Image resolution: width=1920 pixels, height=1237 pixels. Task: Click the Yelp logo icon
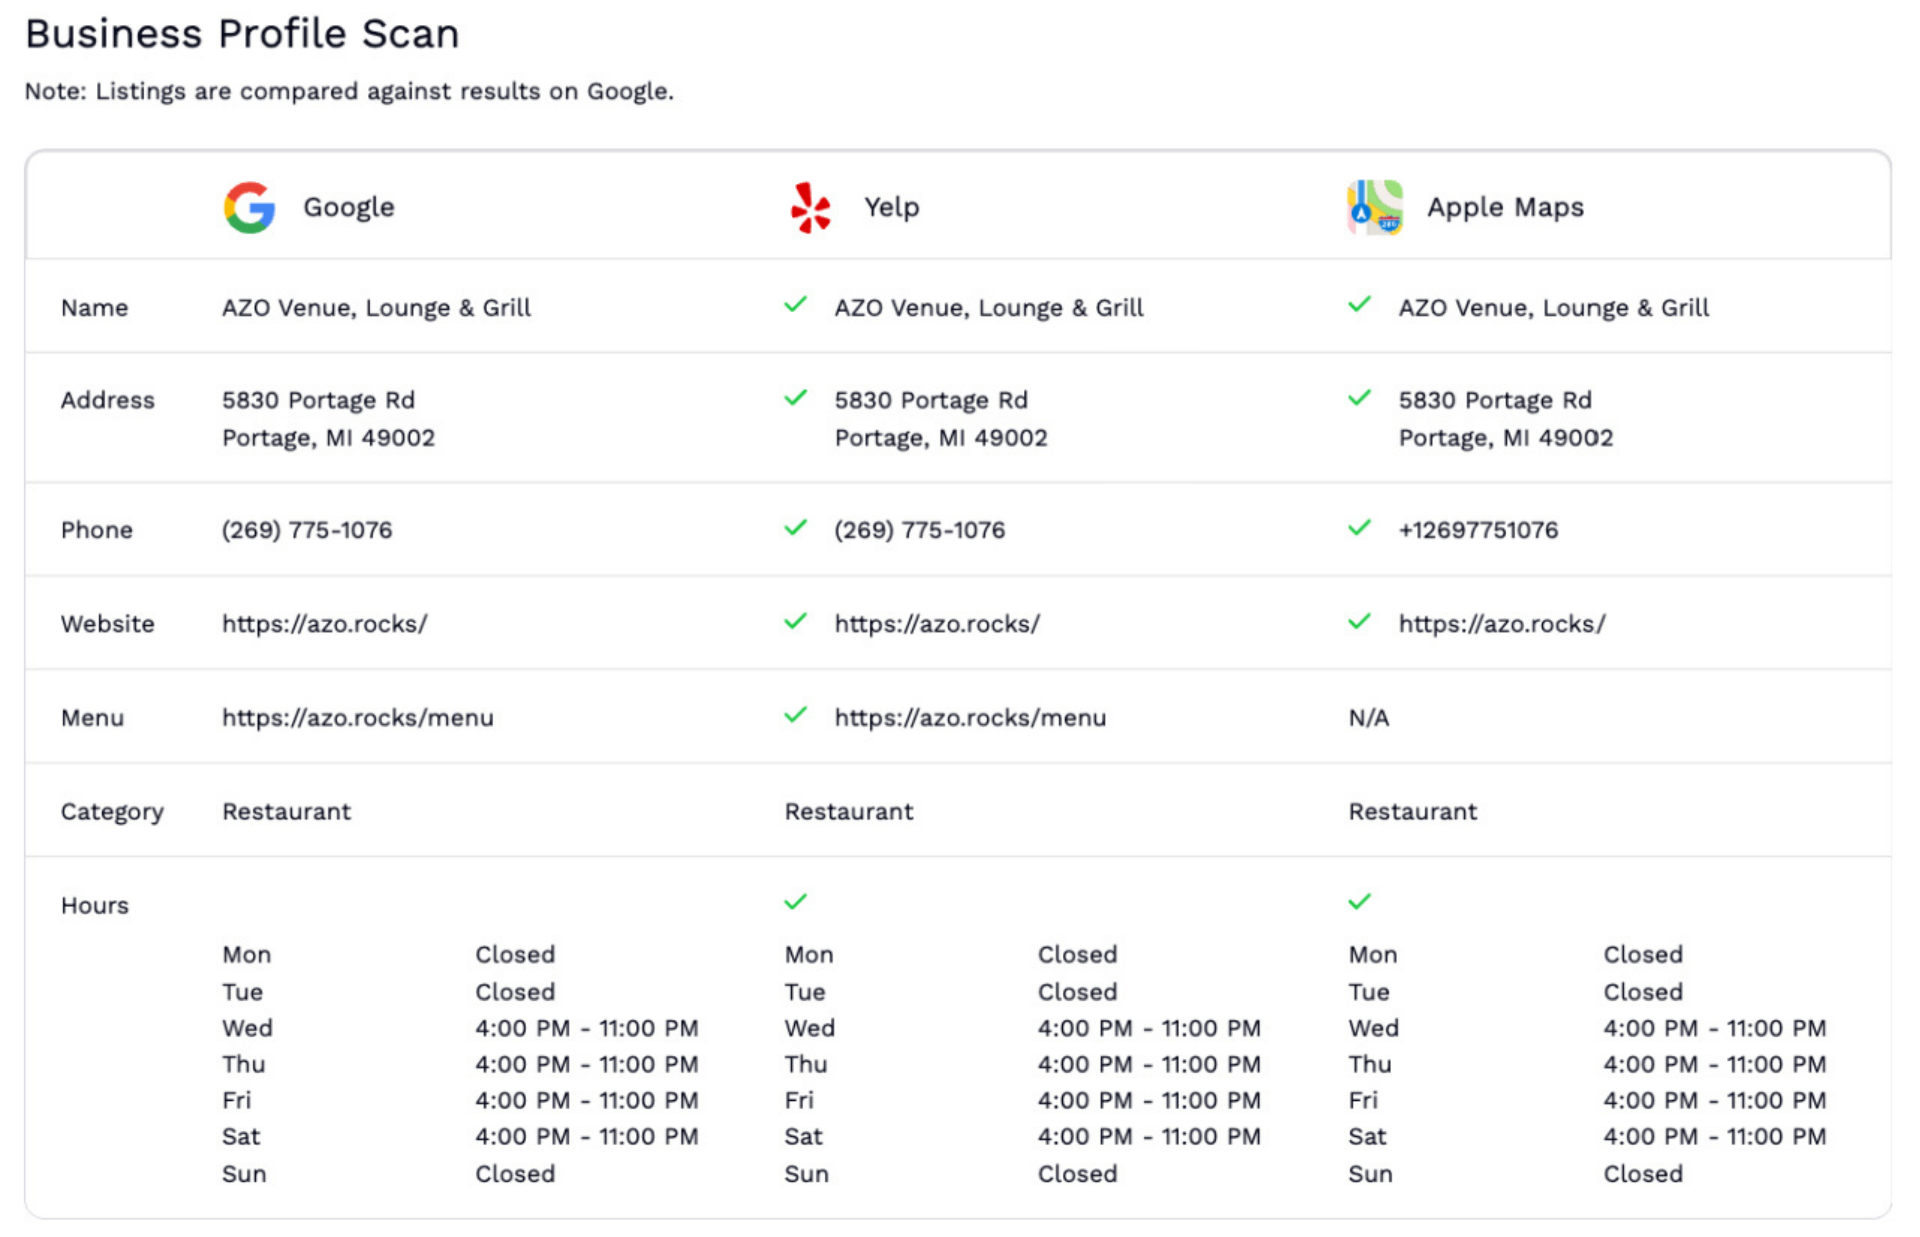pyautogui.click(x=810, y=207)
